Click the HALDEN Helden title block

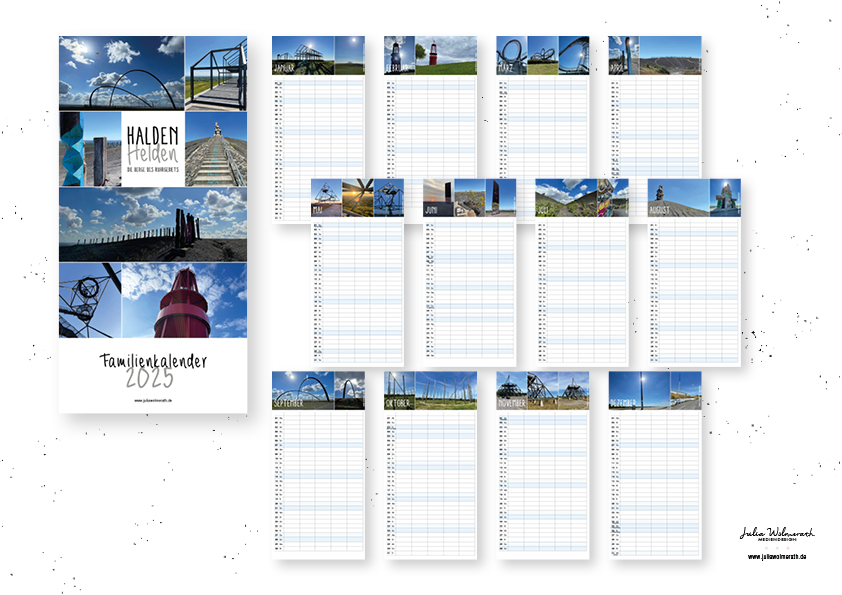153,149
